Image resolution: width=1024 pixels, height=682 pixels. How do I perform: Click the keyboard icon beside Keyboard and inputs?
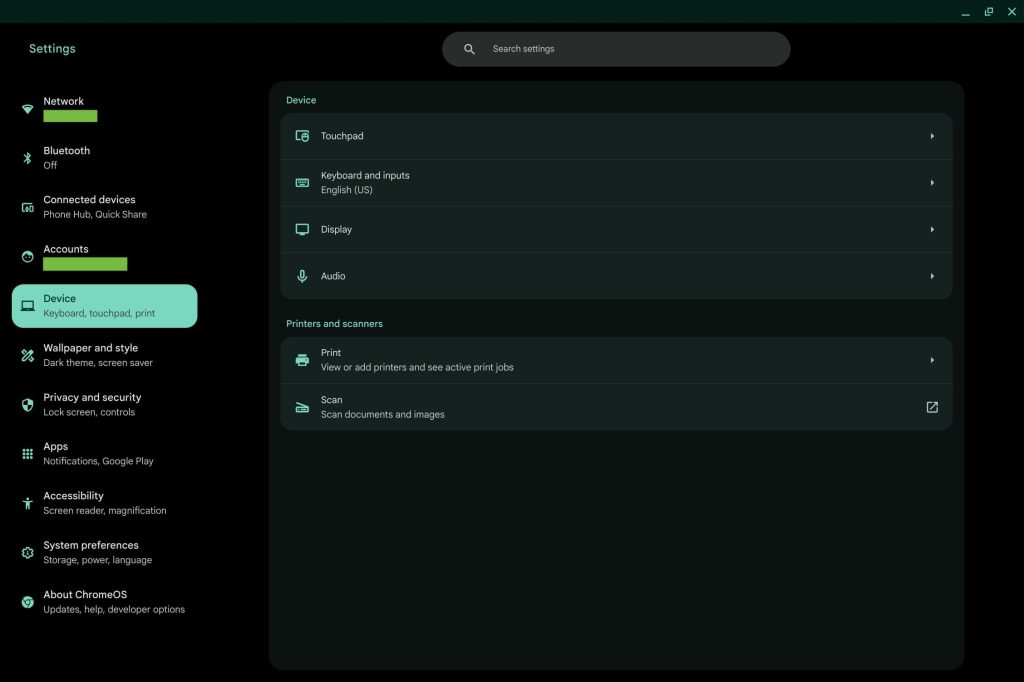(302, 183)
